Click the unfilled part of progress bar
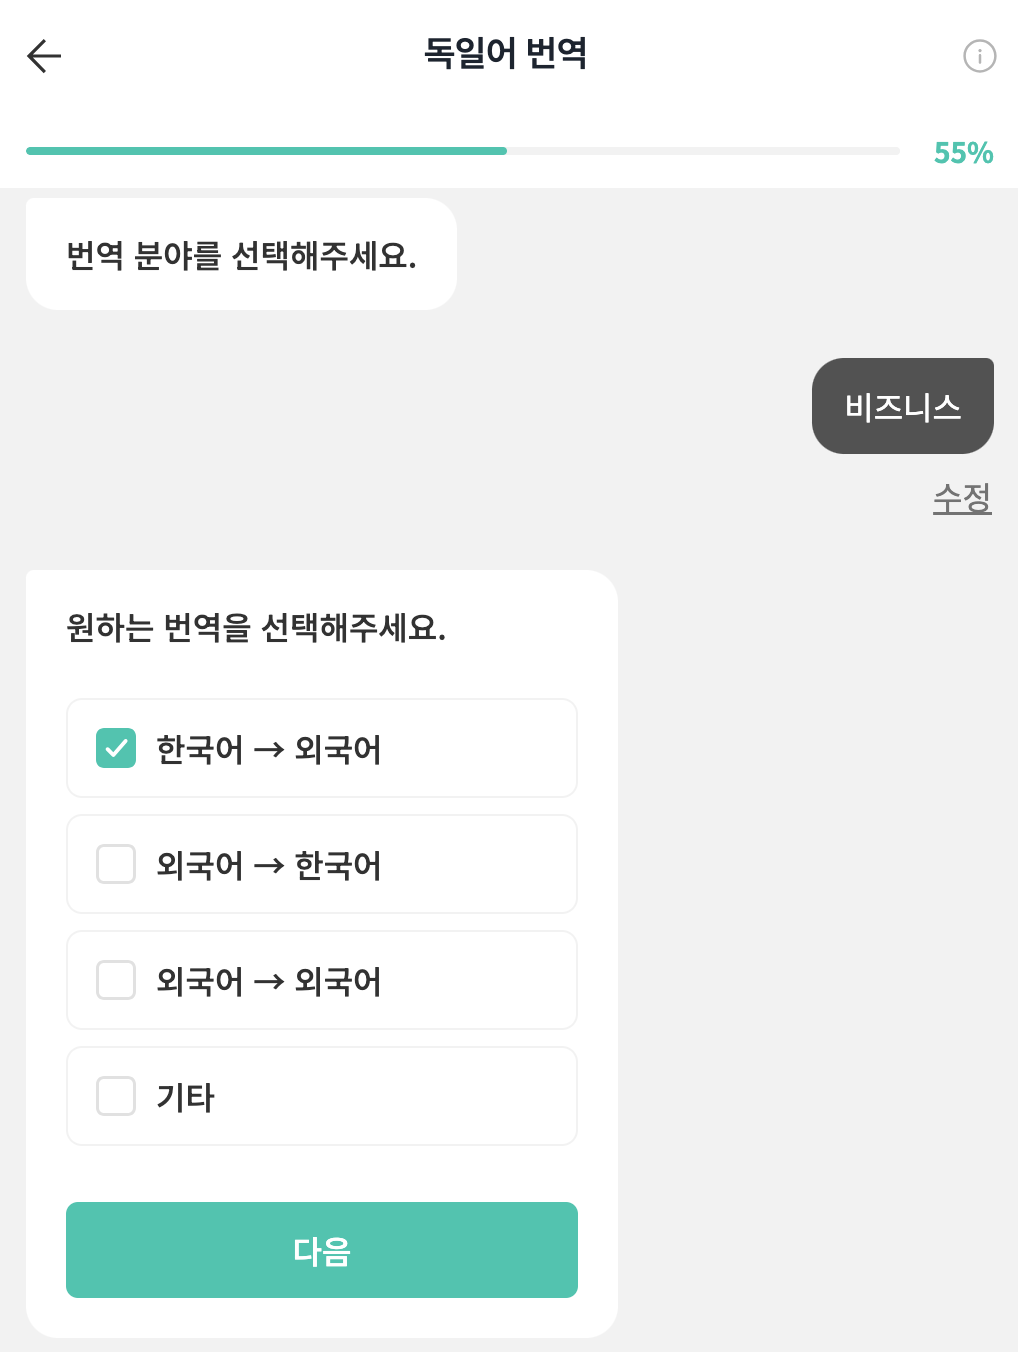Viewport: 1018px width, 1352px height. click(x=702, y=151)
